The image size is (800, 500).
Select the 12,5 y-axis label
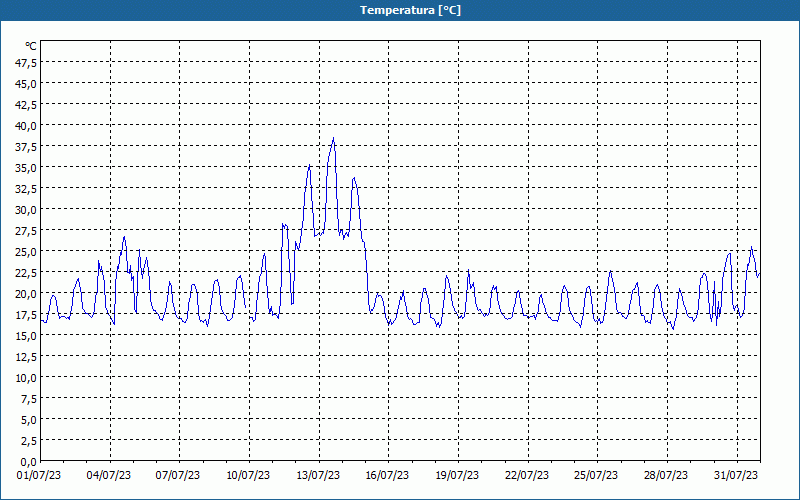pyautogui.click(x=27, y=357)
